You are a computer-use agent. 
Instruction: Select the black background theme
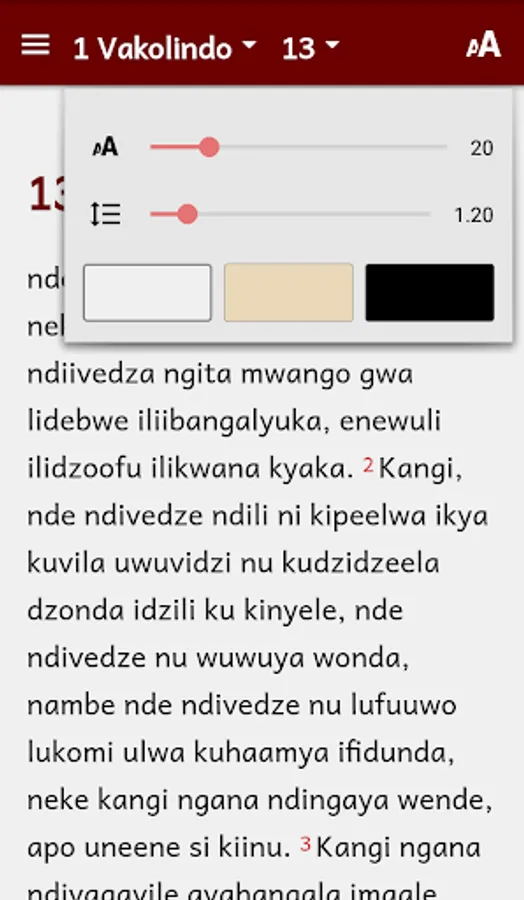pos(430,293)
